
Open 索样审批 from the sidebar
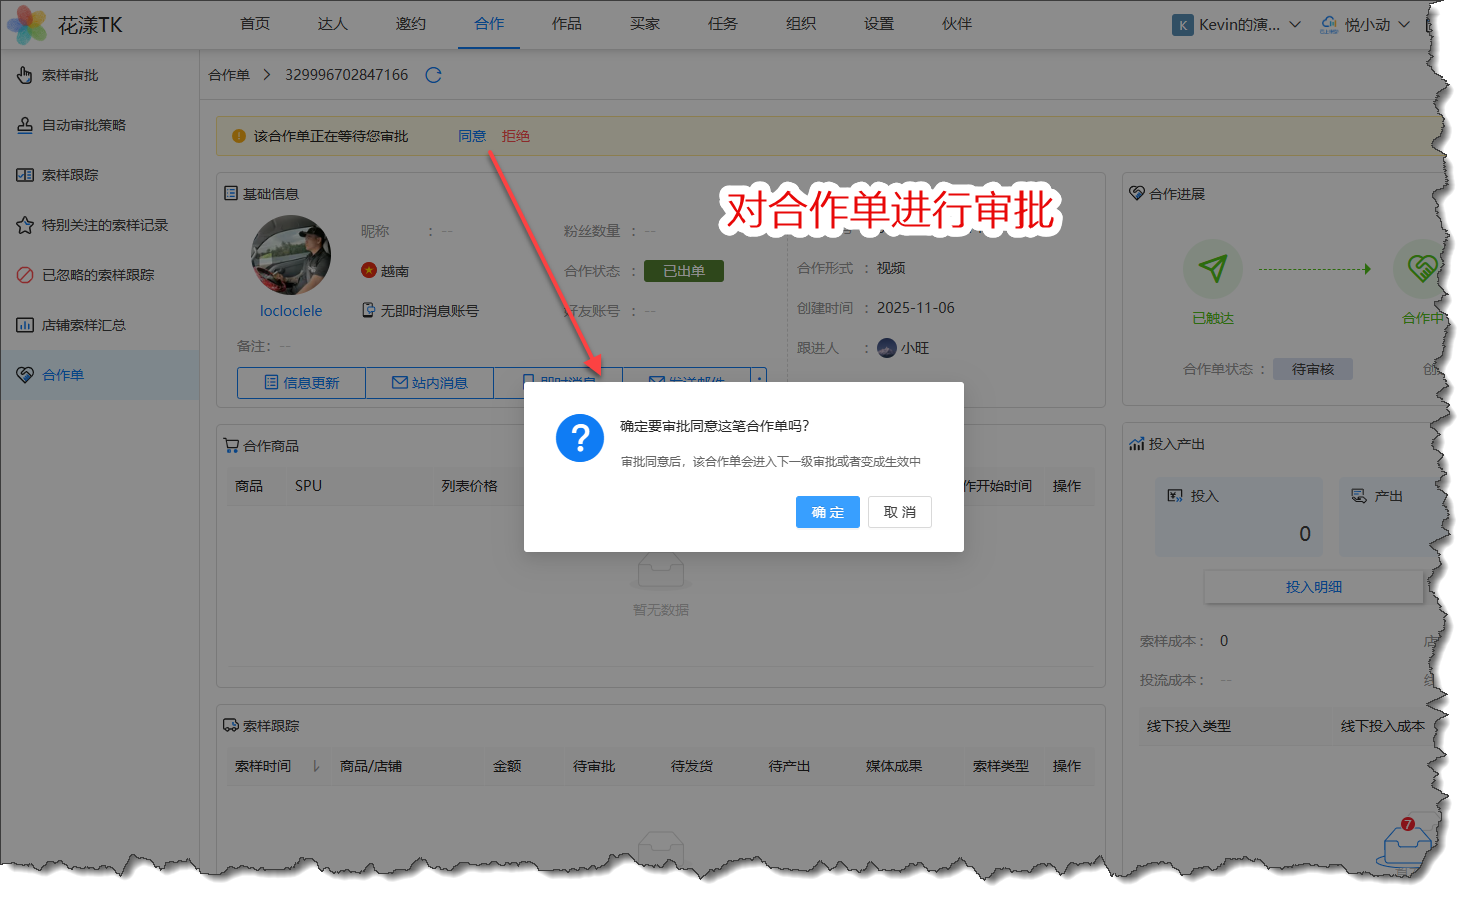coord(70,75)
